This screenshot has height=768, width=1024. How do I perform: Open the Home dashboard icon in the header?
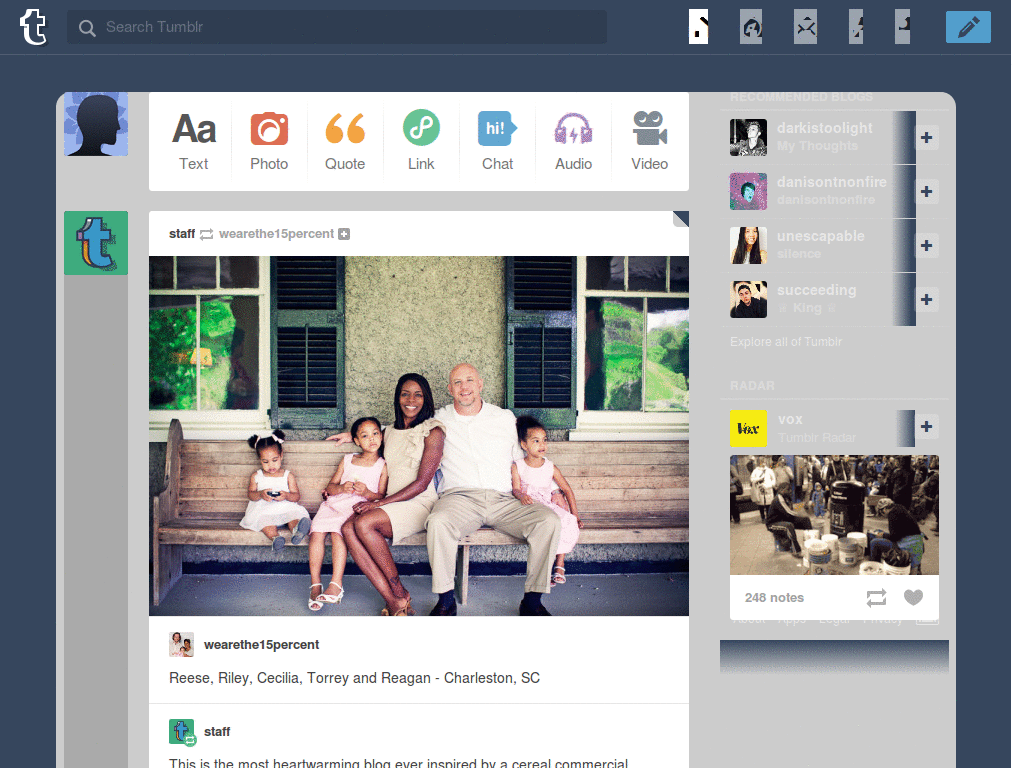[x=698, y=27]
